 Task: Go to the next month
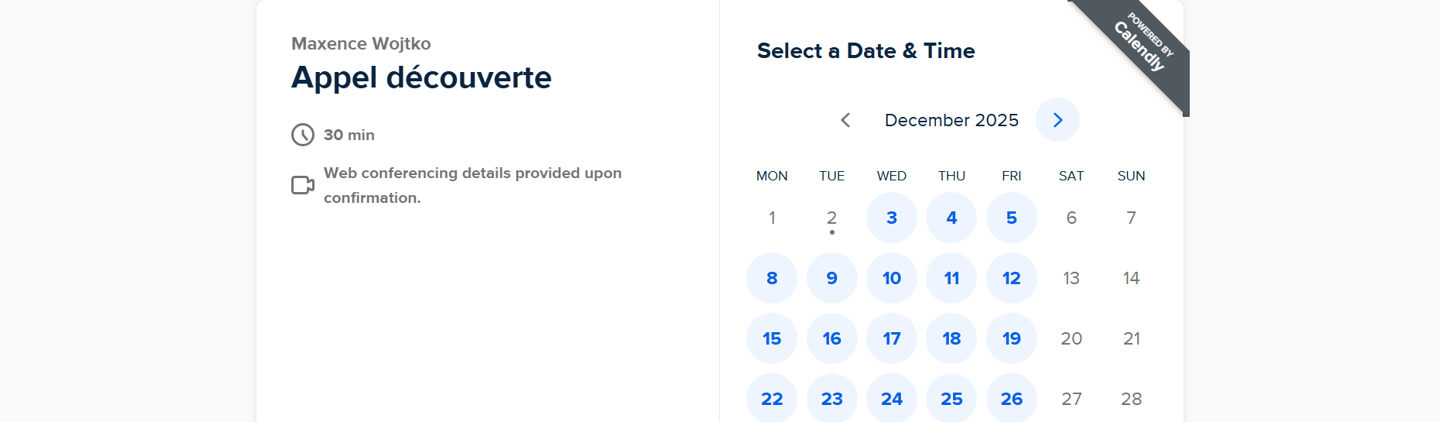pyautogui.click(x=1057, y=120)
